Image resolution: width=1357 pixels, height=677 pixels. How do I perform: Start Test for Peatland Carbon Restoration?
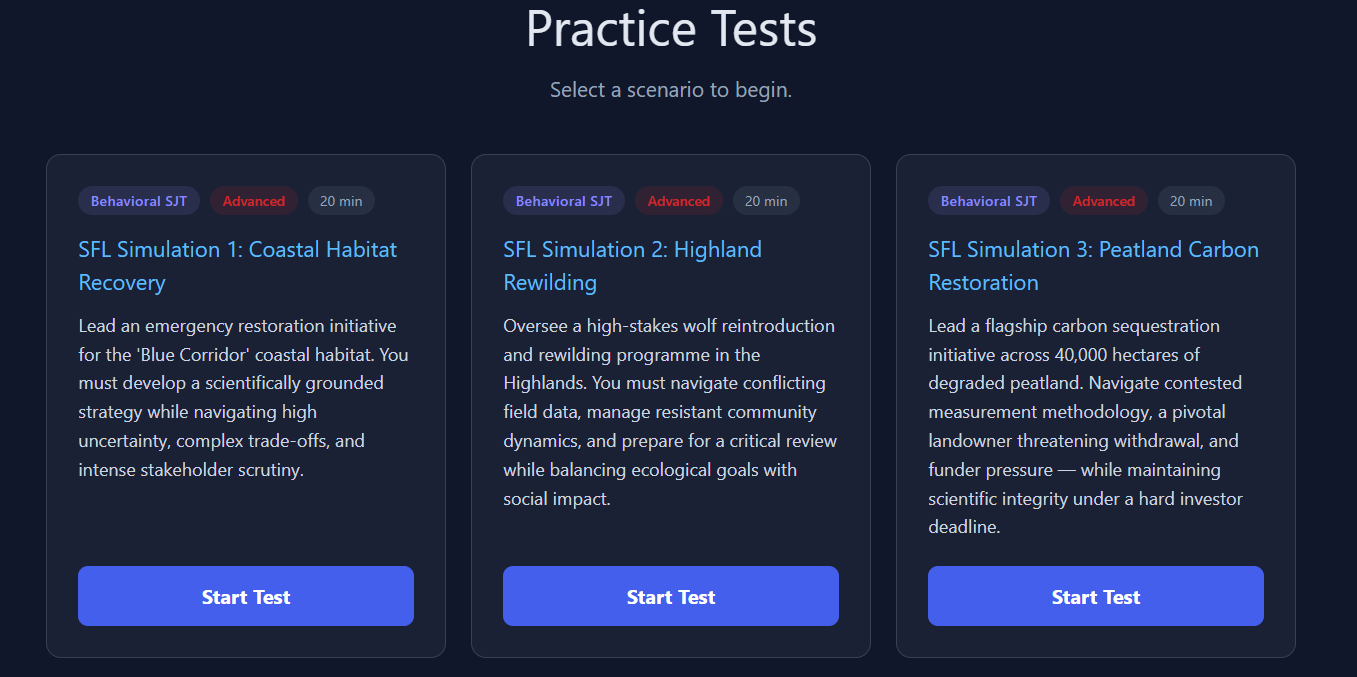click(x=1095, y=596)
